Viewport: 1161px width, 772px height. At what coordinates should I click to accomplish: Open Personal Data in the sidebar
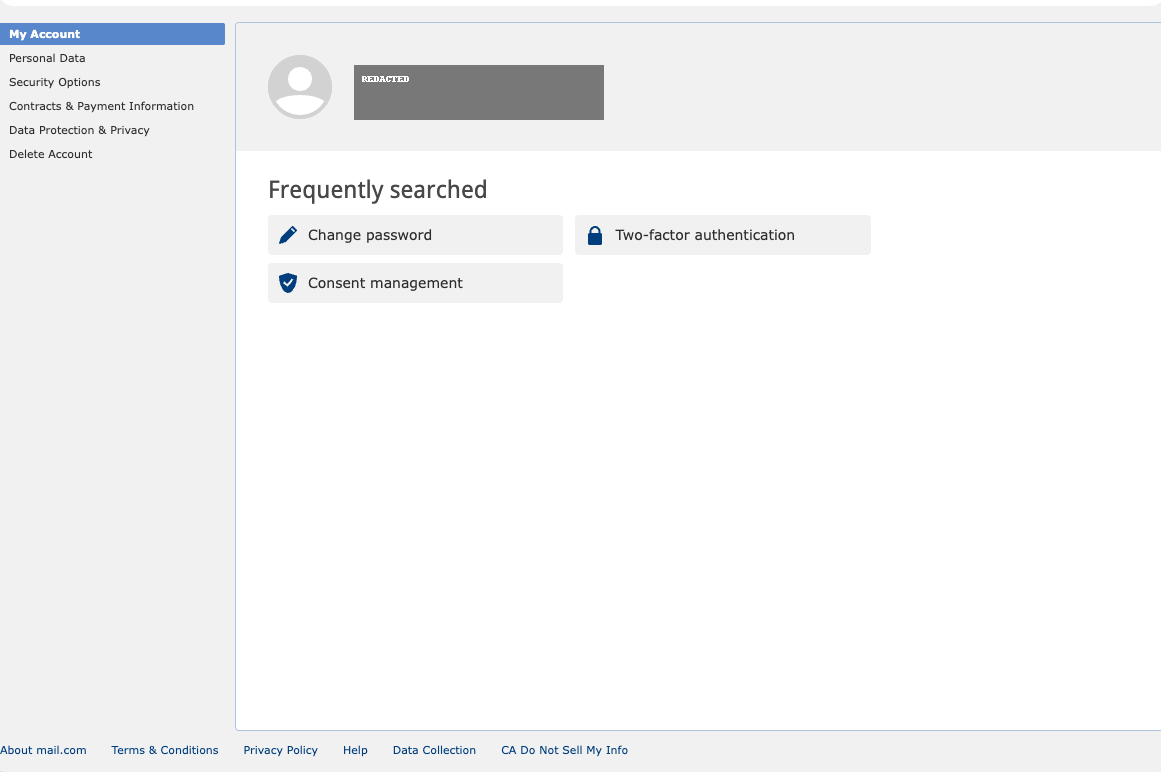pyautogui.click(x=47, y=58)
